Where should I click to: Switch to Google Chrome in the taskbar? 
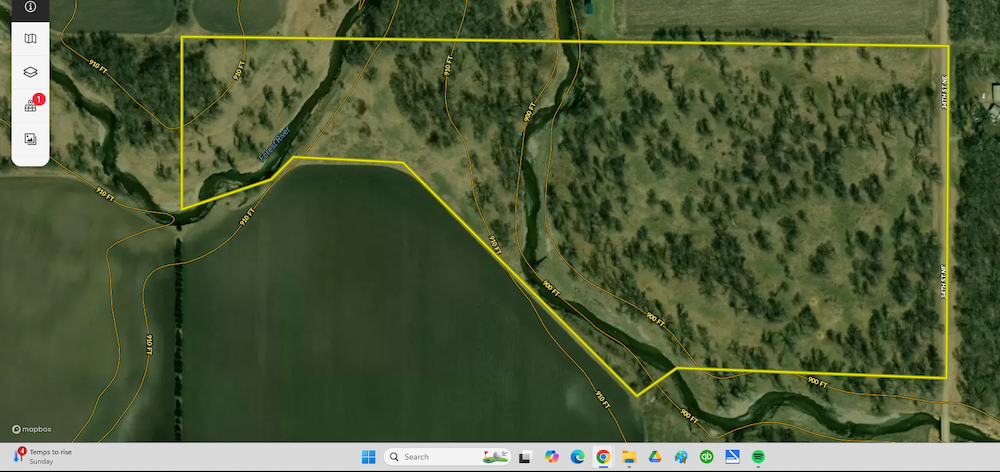point(603,457)
